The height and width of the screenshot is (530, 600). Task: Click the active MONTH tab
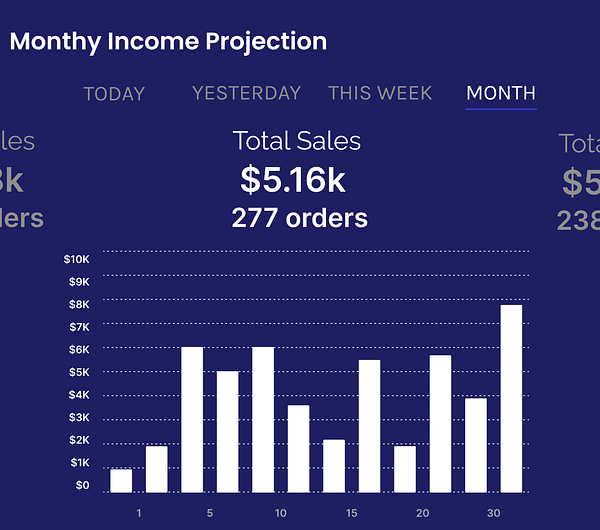click(x=501, y=93)
